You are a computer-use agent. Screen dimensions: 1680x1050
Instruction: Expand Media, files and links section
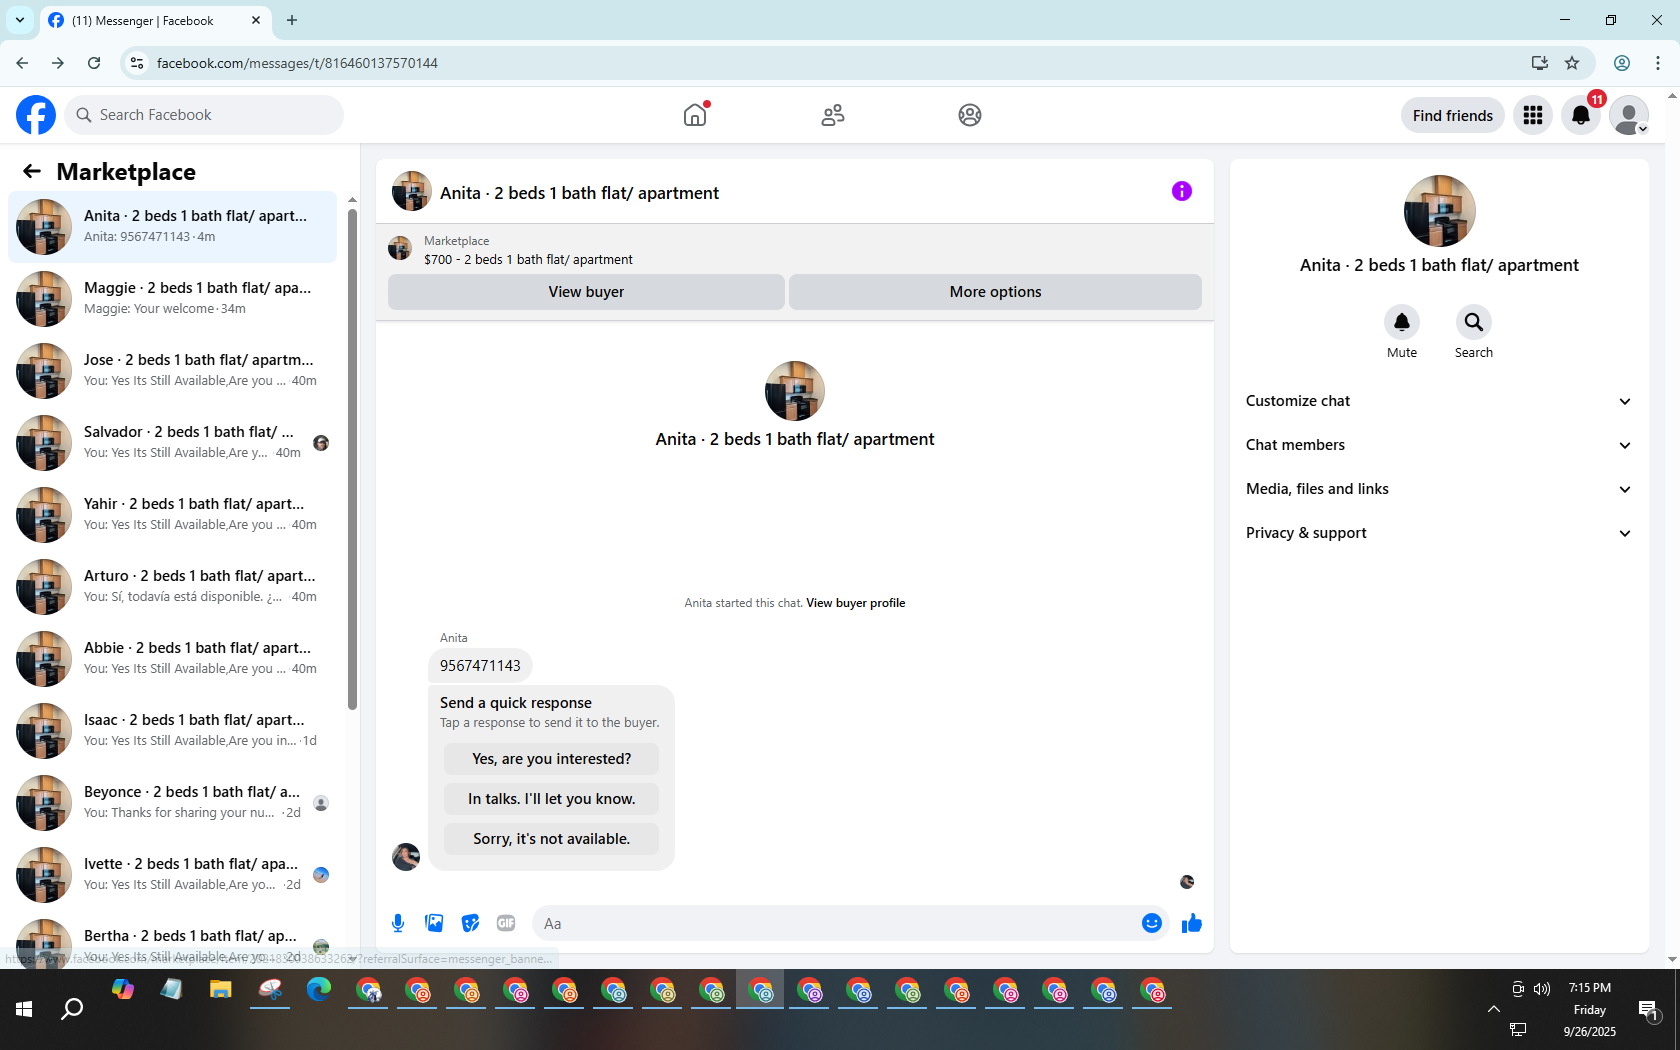point(1439,489)
